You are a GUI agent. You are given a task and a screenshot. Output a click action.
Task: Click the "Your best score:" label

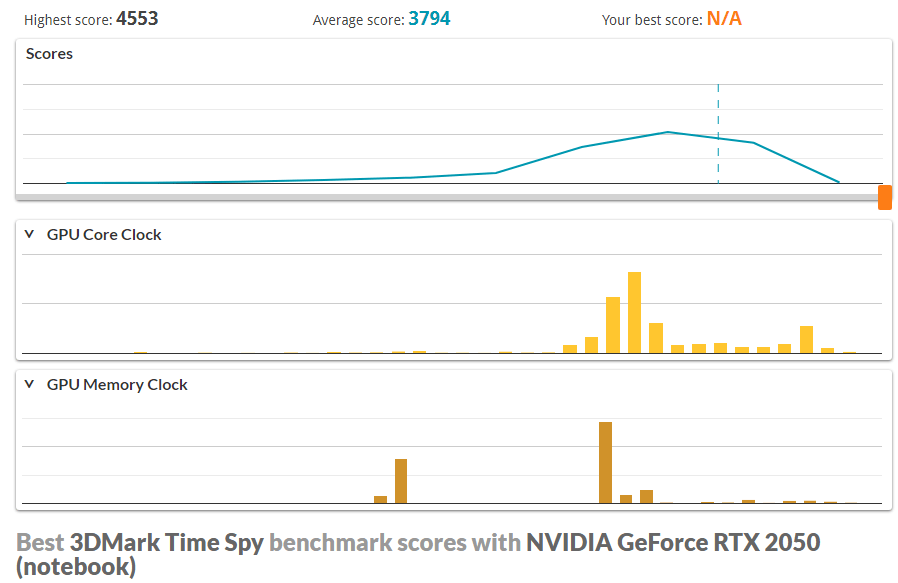click(652, 20)
